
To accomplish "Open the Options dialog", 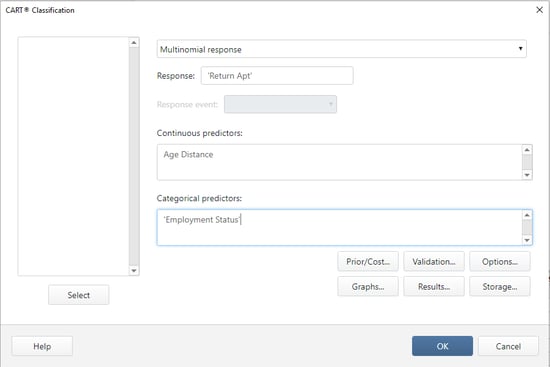I will coord(499,261).
